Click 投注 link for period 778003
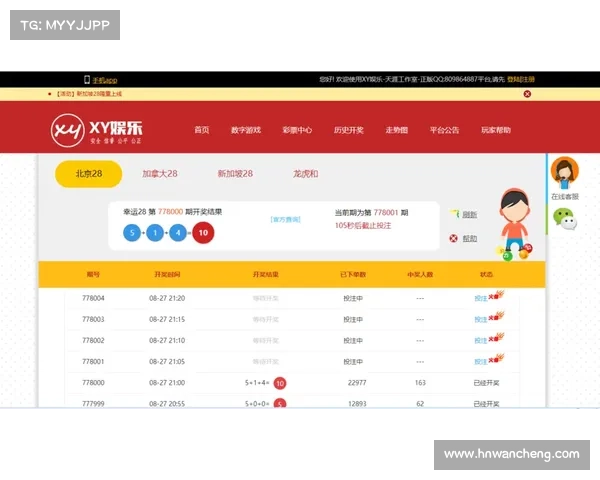The image size is (600, 480). coord(481,319)
